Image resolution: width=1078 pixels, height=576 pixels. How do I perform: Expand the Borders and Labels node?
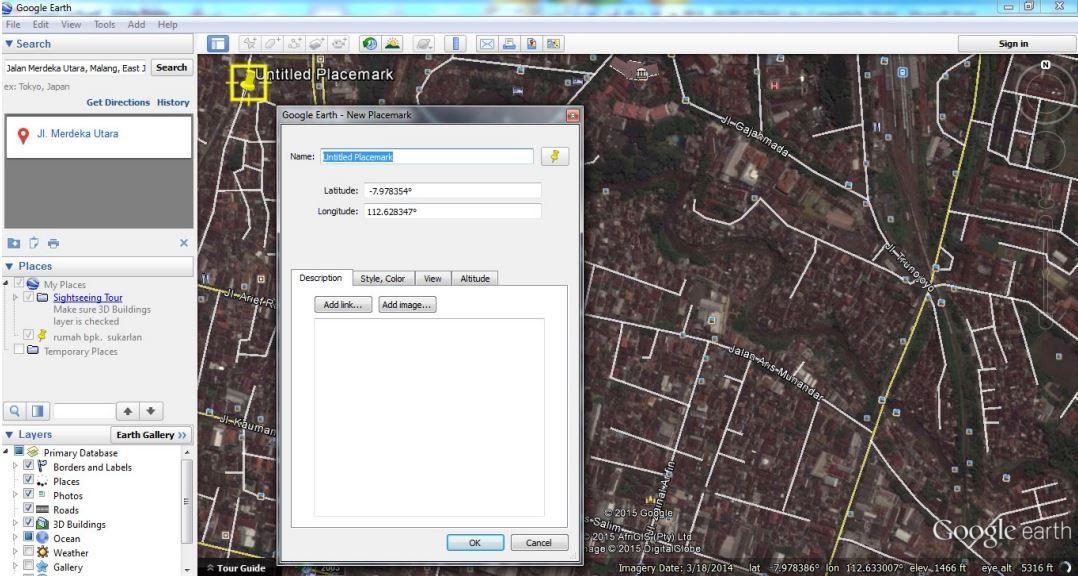point(16,466)
